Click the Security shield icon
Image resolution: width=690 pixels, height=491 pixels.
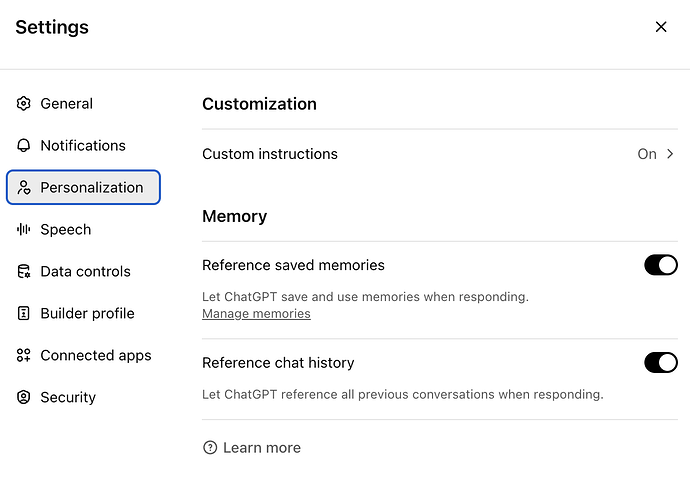point(24,398)
